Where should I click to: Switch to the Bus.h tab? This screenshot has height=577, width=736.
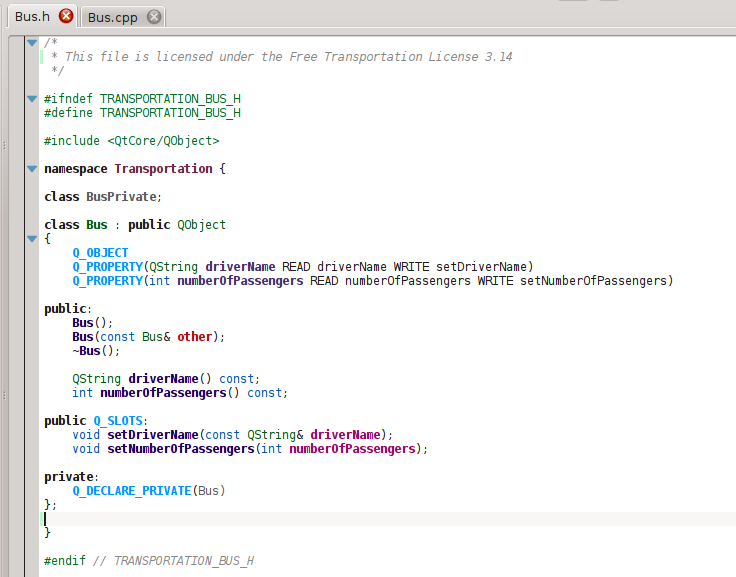[x=32, y=16]
